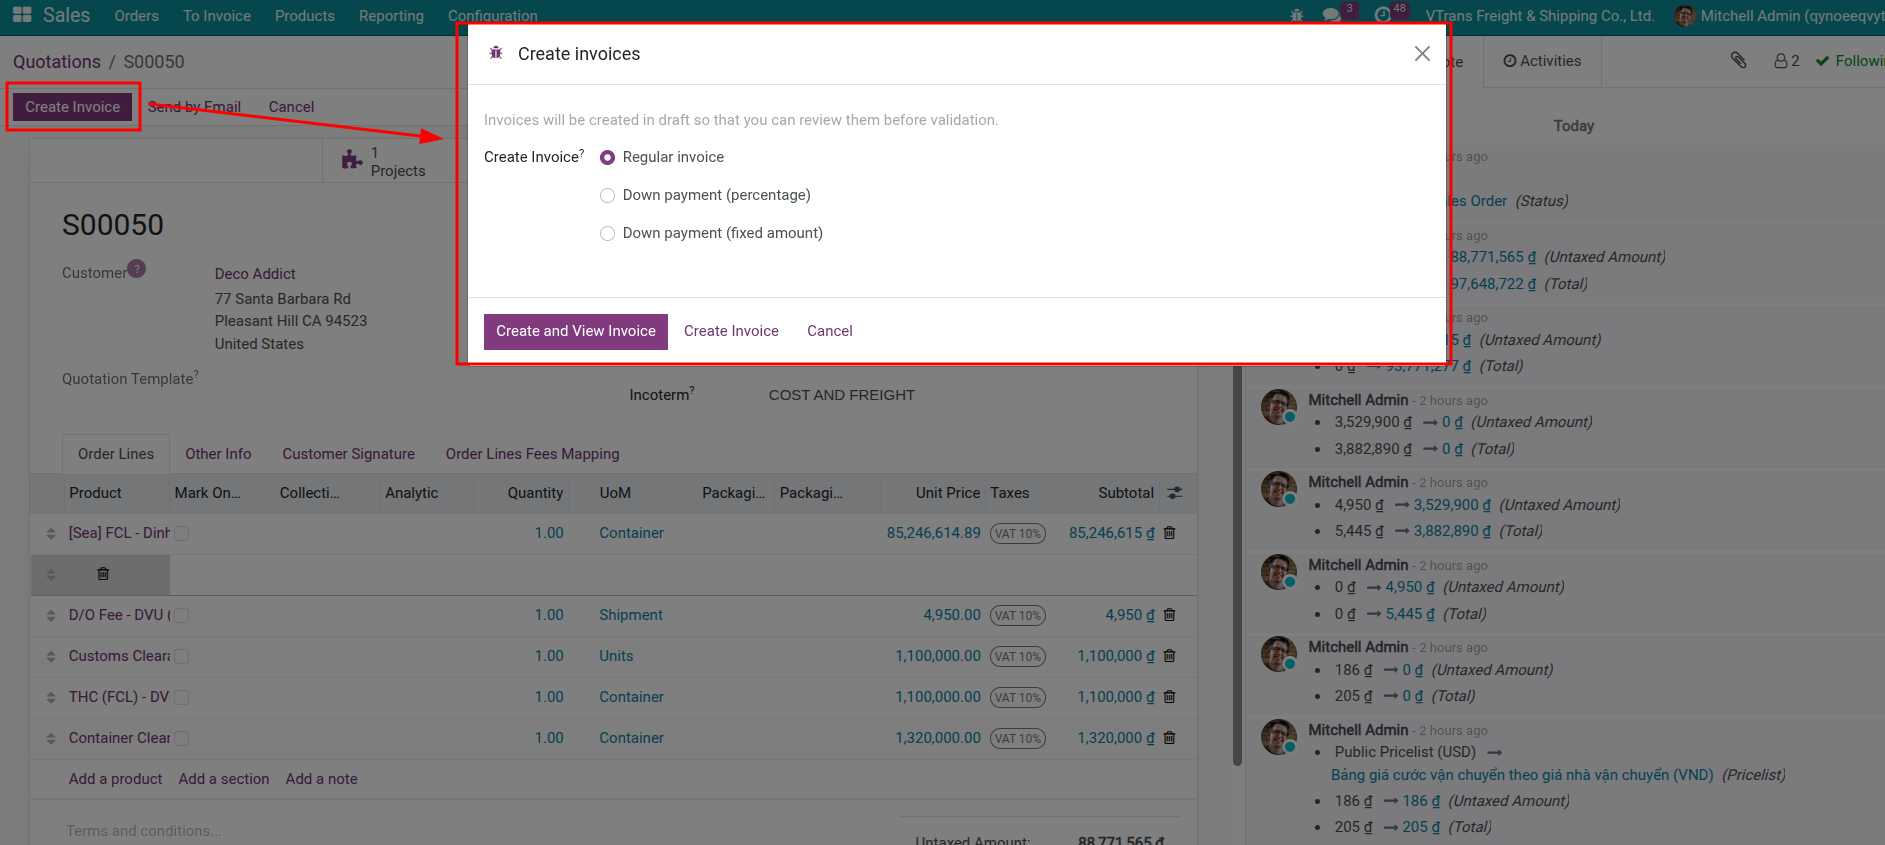1885x845 pixels.
Task: Switch to the Other Info tab
Action: tap(218, 454)
